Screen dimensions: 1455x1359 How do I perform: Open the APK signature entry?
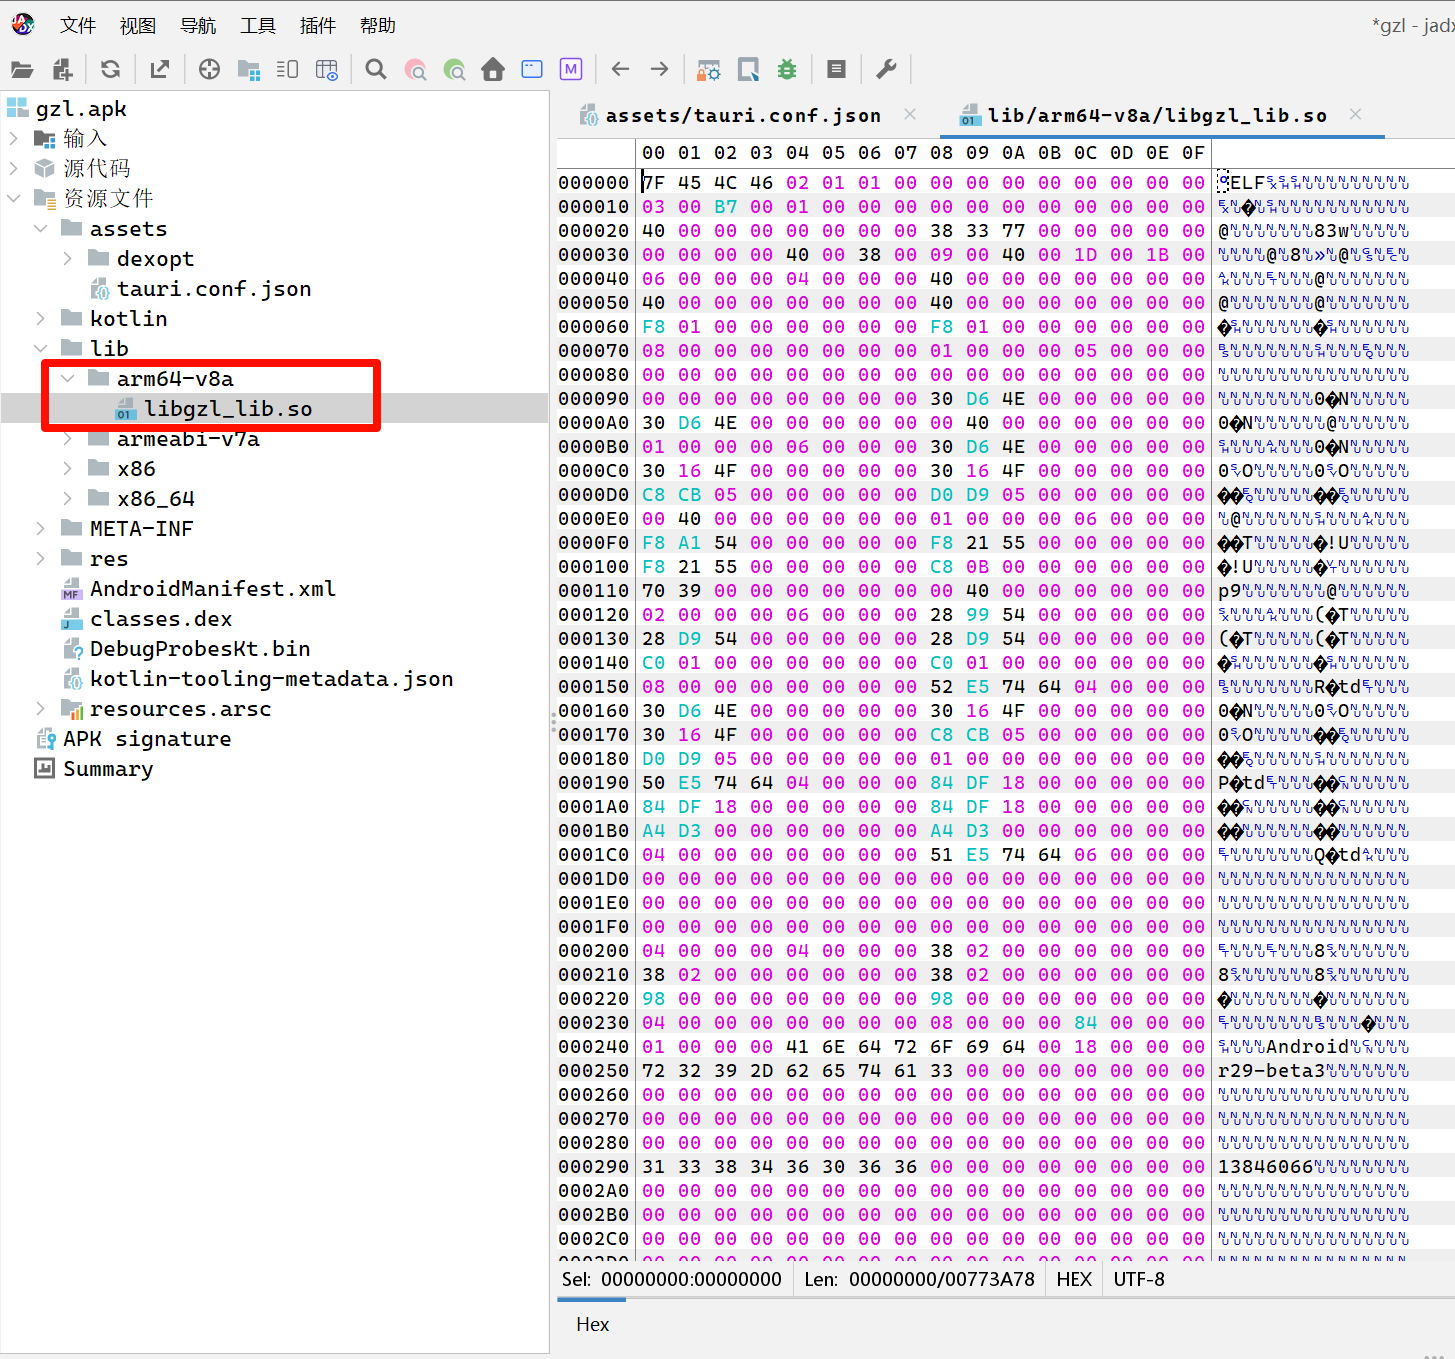pyautogui.click(x=146, y=739)
